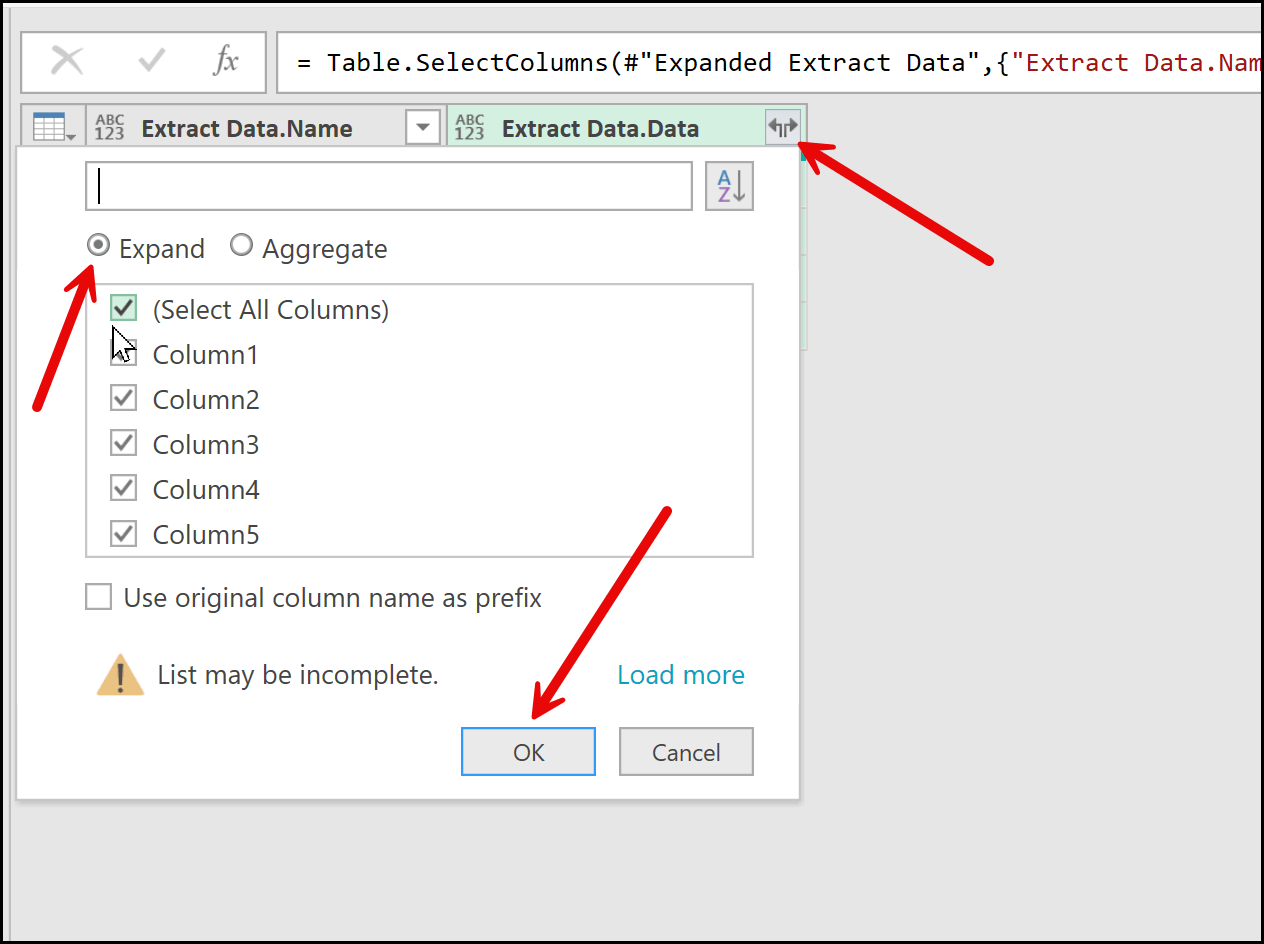The height and width of the screenshot is (944, 1264).
Task: Click the checkmark confirm icon in formula bar
Action: pyautogui.click(x=152, y=62)
